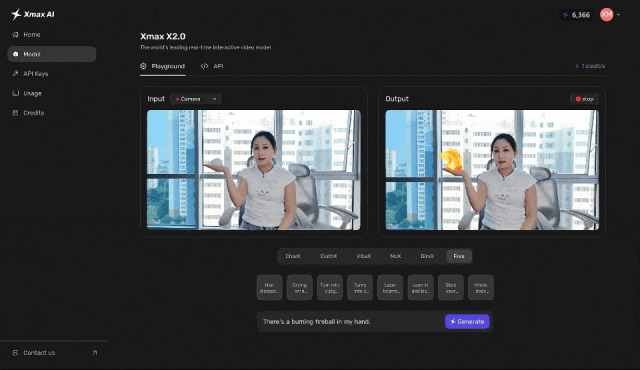Select the ClothX mode tab
Screen dimensions: 640x370
point(329,256)
